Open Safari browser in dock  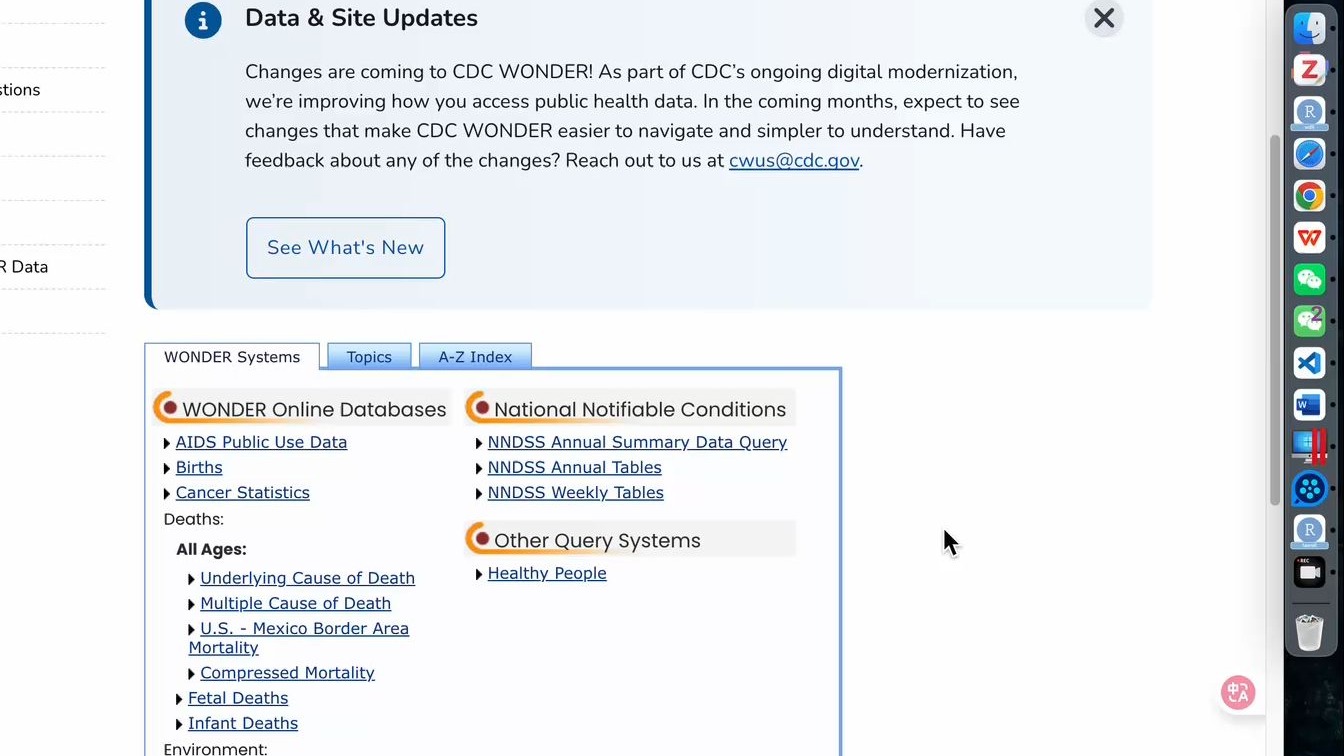point(1309,154)
